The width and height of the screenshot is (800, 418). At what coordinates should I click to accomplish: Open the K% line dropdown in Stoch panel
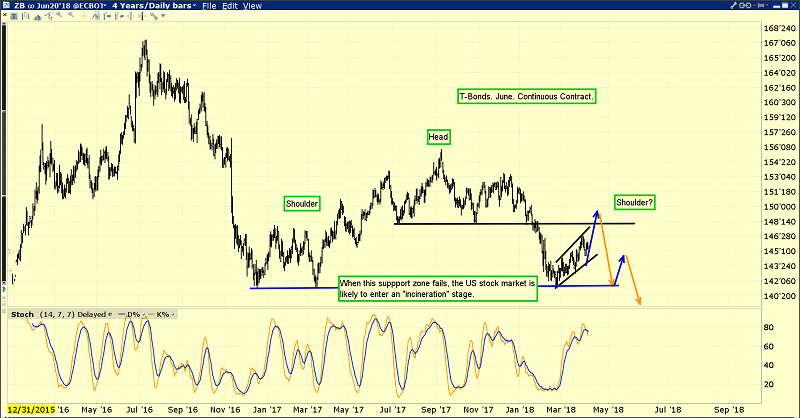(170, 314)
